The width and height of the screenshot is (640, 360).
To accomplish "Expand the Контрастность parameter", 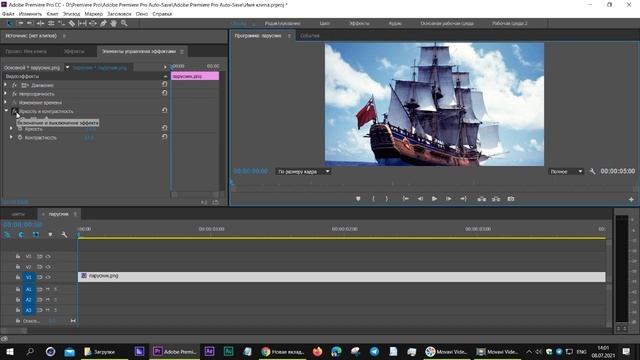I will click(x=11, y=138).
